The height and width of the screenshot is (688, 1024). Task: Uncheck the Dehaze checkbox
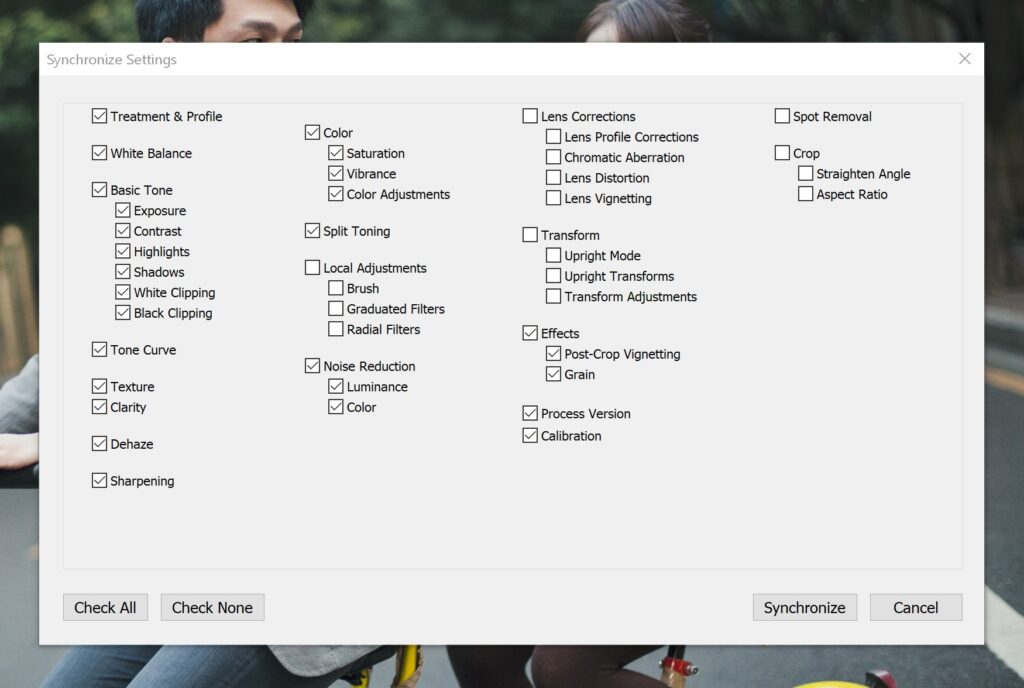click(x=99, y=444)
